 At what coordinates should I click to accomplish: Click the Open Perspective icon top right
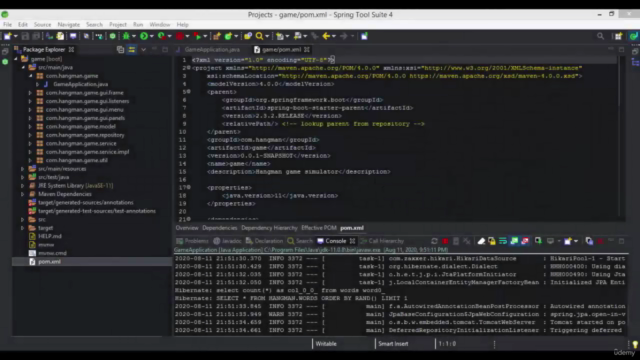coord(618,36)
